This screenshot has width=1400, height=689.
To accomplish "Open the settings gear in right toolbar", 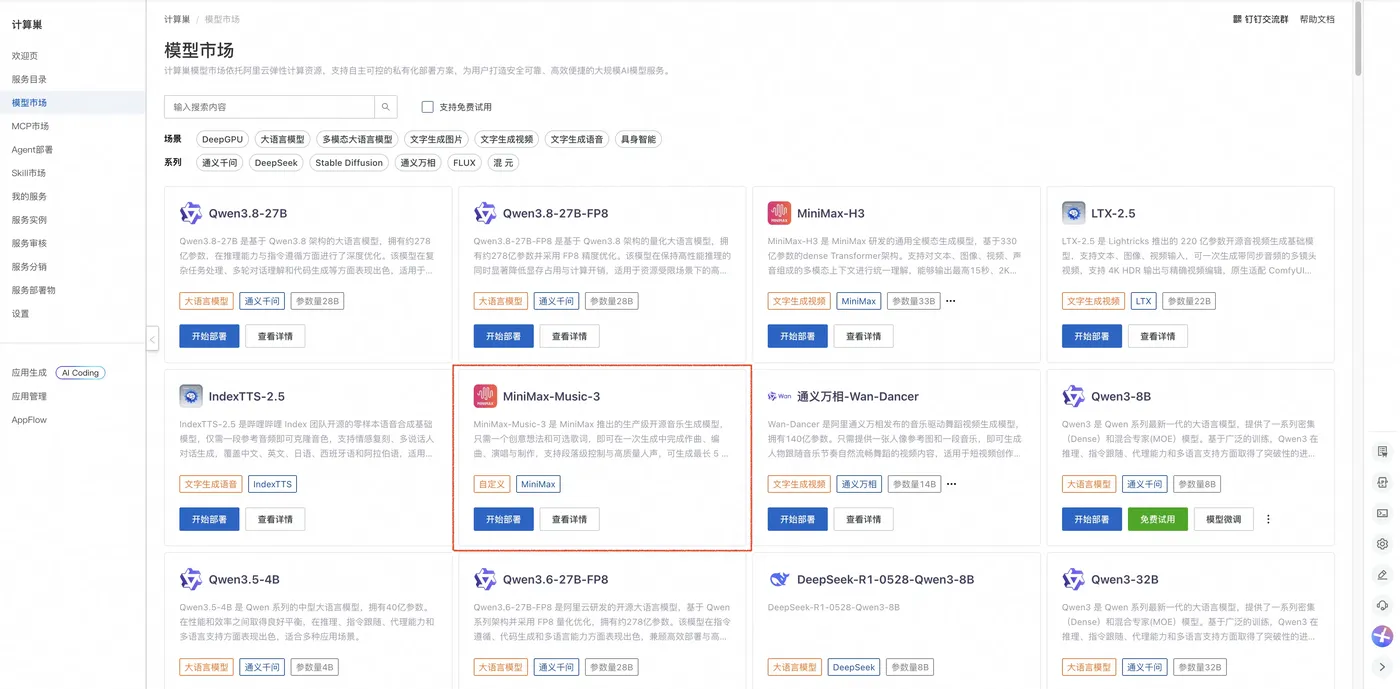I will tap(1382, 544).
